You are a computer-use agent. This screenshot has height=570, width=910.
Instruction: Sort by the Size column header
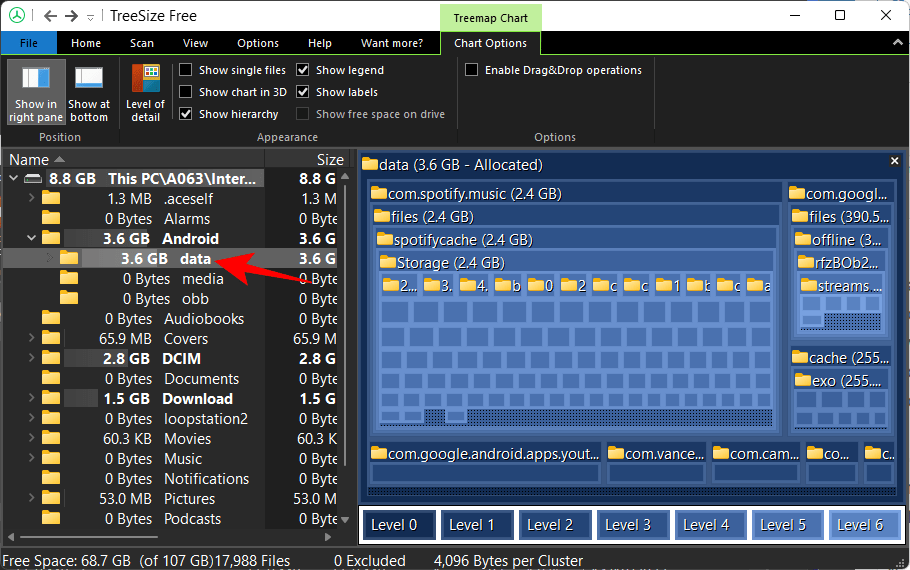pos(305,159)
